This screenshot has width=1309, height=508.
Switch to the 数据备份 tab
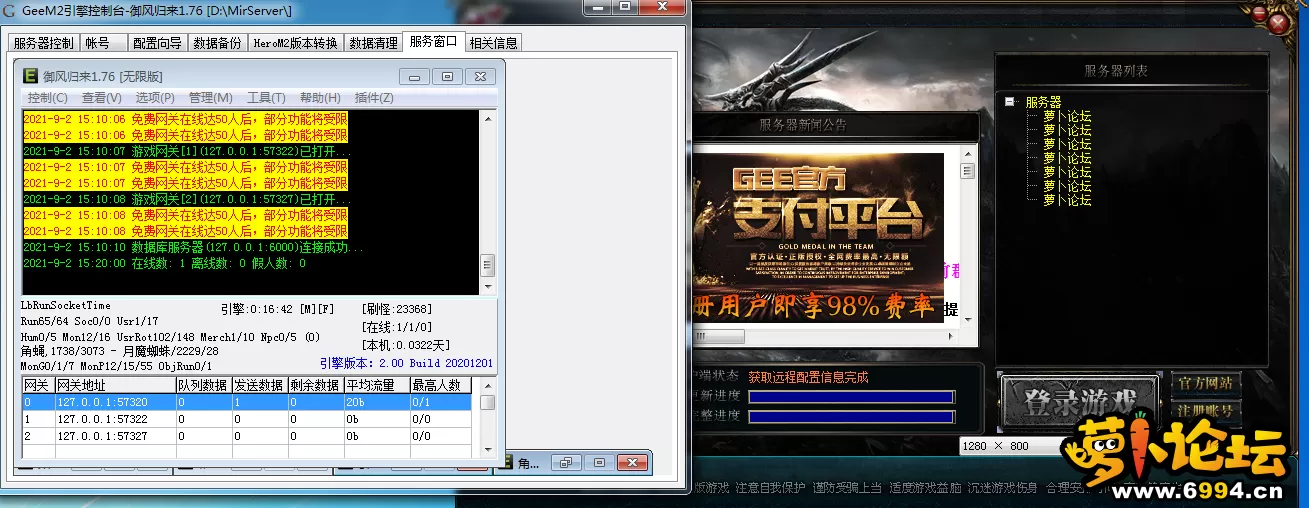217,43
